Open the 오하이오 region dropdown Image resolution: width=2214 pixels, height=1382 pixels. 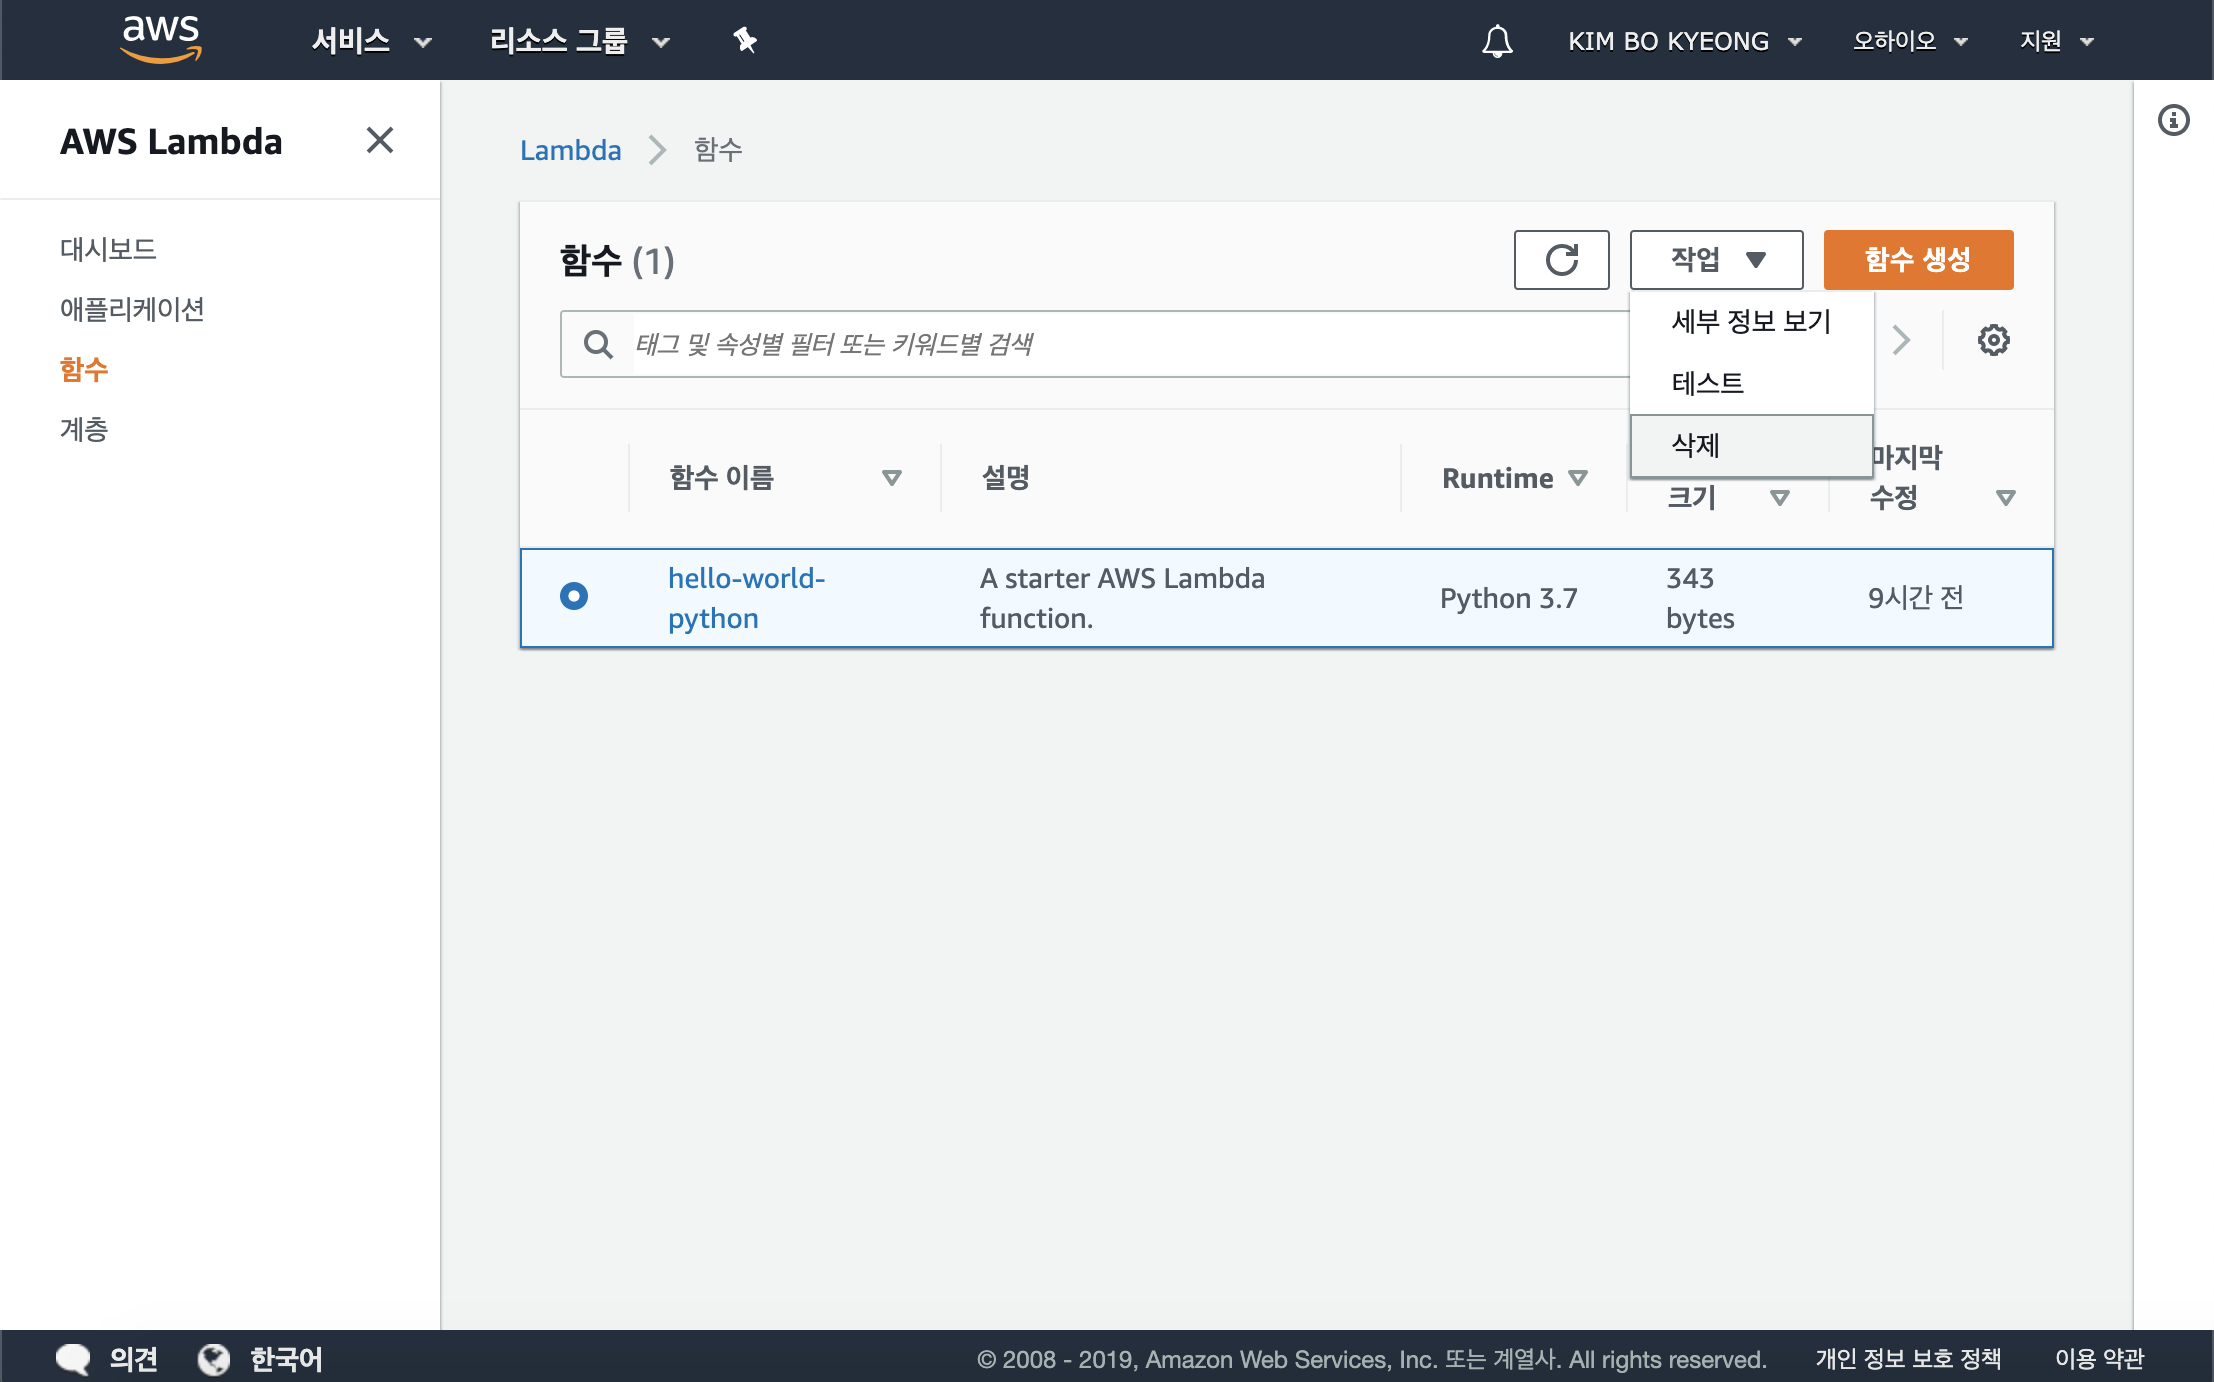tap(1910, 41)
